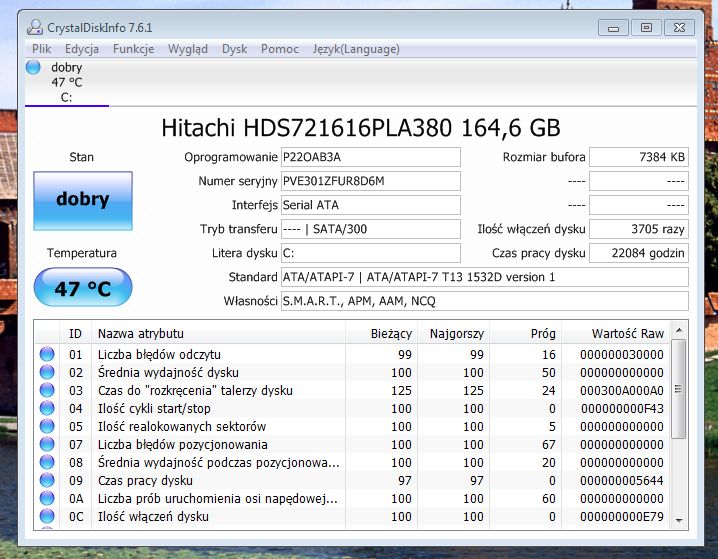This screenshot has width=718, height=559.
Task: Click the Oprogramowanie field P22OAB3A
Action: point(370,157)
